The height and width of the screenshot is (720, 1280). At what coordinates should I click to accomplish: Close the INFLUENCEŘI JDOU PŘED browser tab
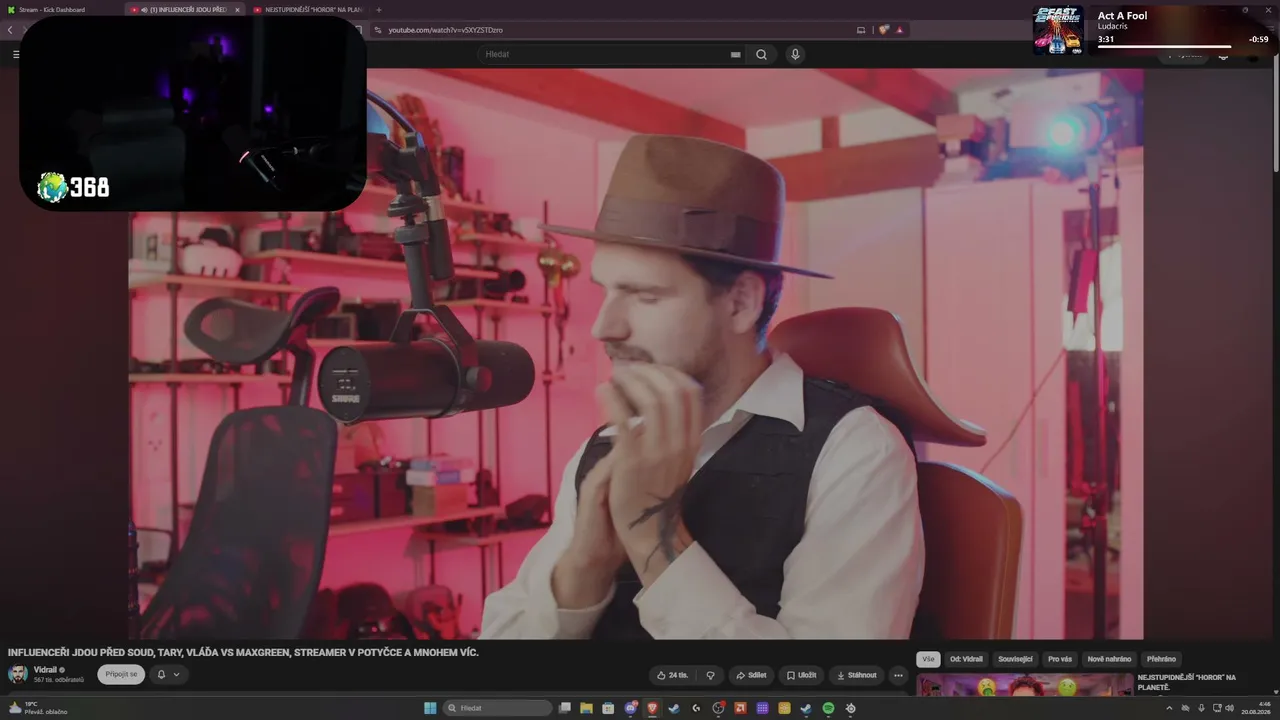tap(237, 10)
